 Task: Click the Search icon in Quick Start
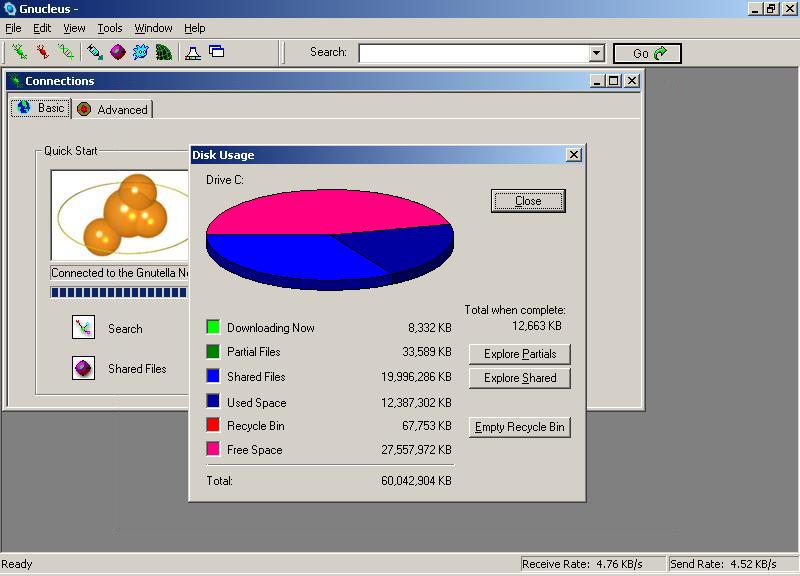pyautogui.click(x=83, y=327)
